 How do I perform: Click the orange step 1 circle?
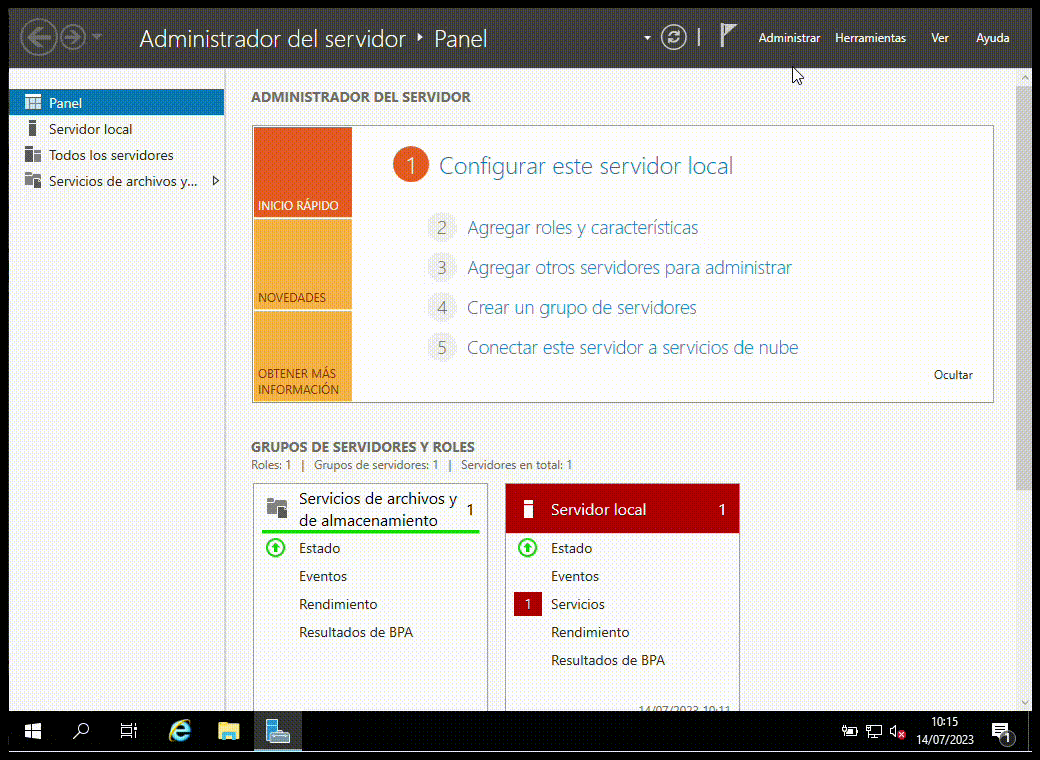tap(411, 164)
